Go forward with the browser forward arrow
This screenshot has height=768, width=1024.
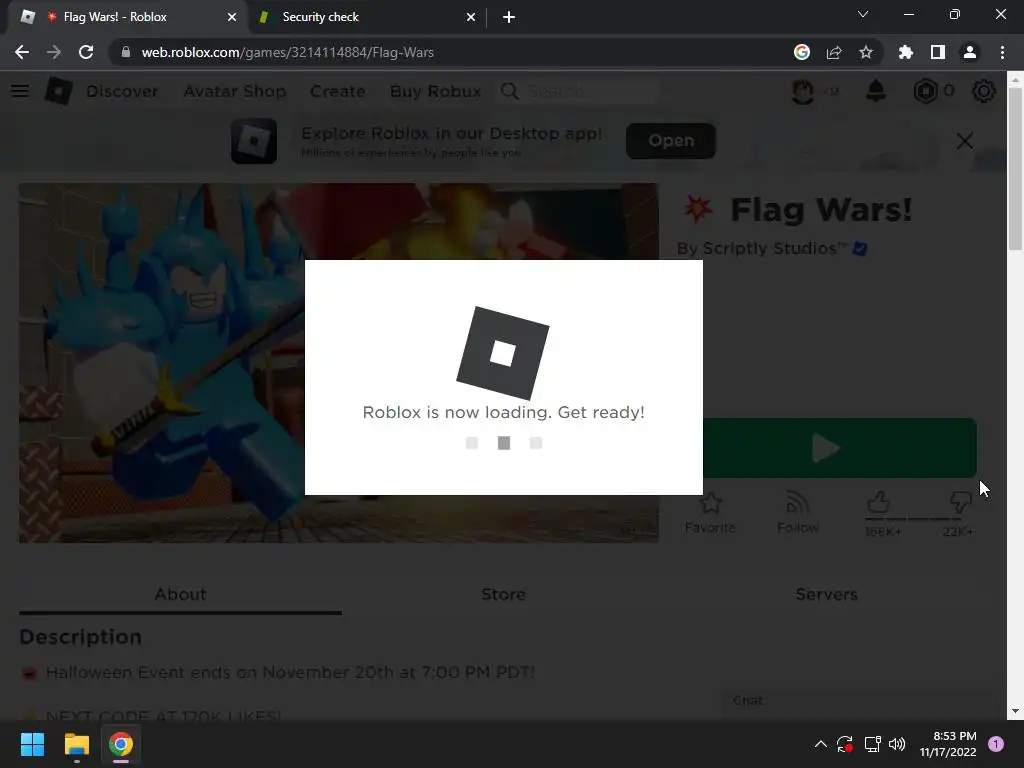tap(54, 52)
